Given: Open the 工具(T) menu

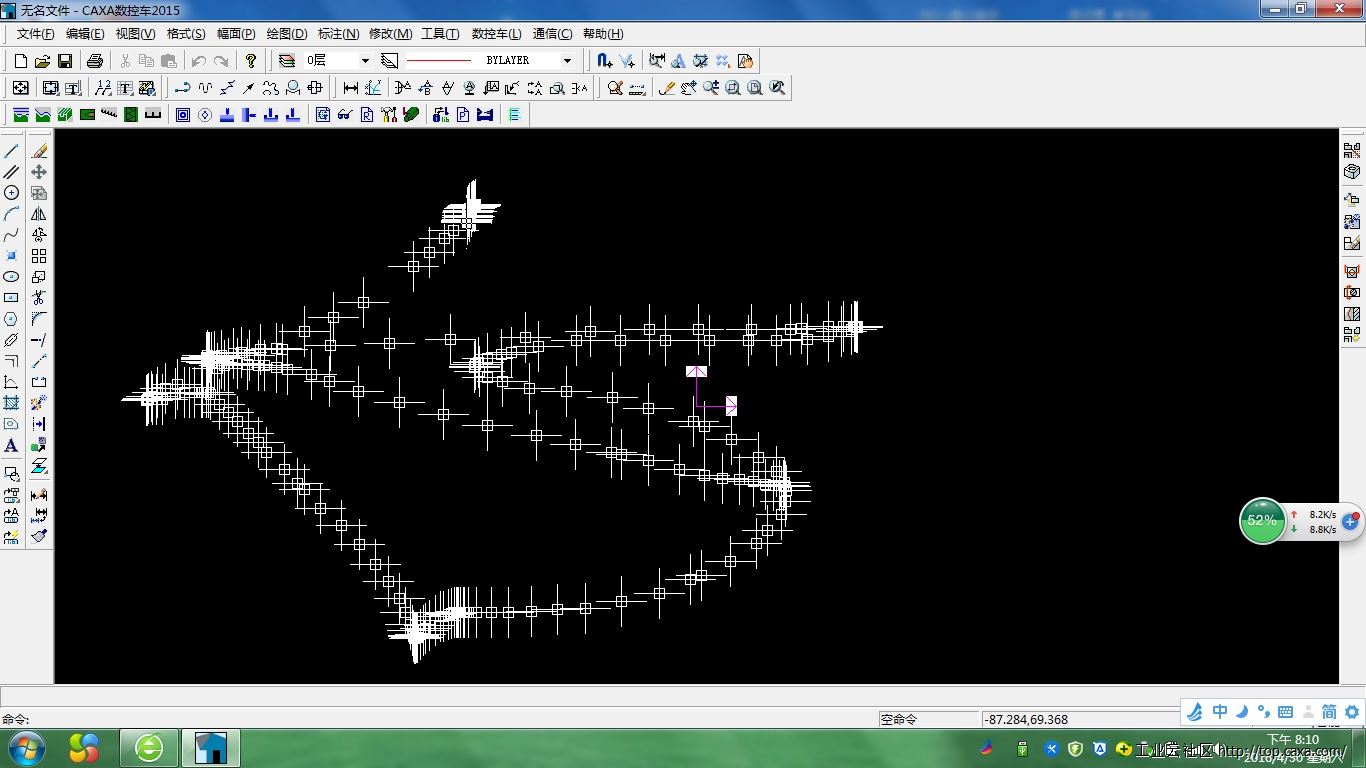Looking at the screenshot, I should click(x=440, y=34).
